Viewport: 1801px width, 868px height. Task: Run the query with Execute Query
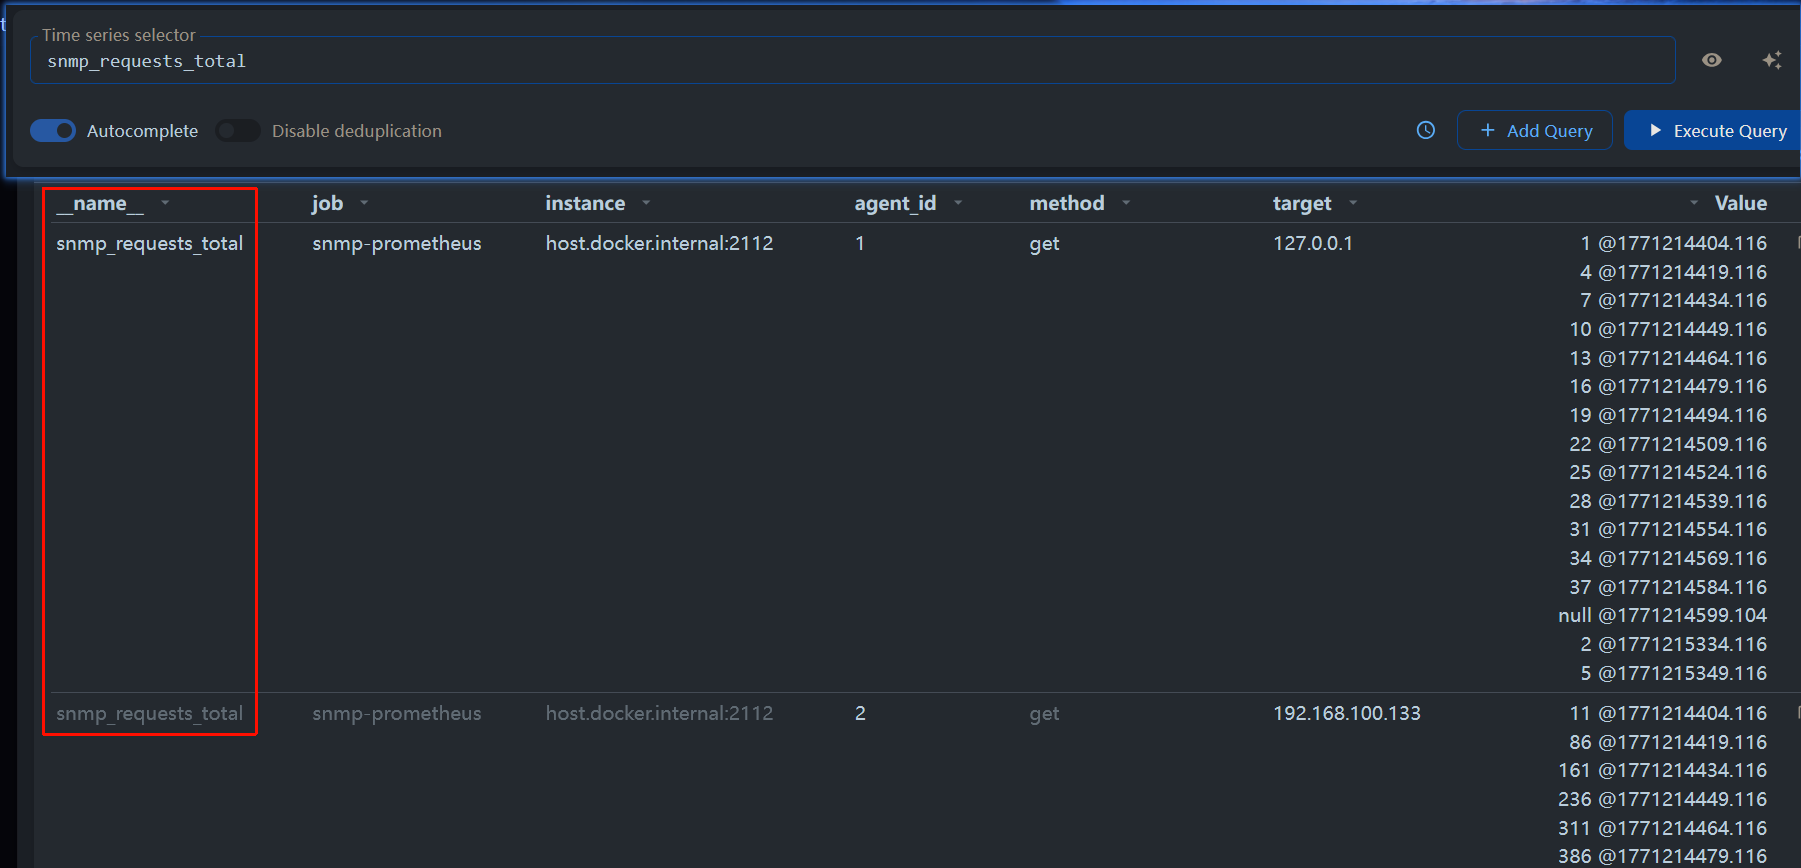tap(1716, 130)
